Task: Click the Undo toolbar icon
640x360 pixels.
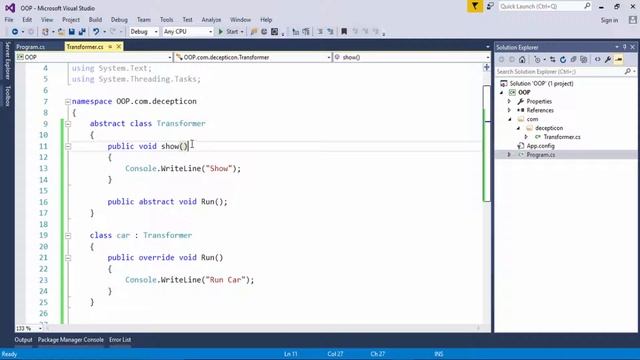Action: (x=96, y=31)
